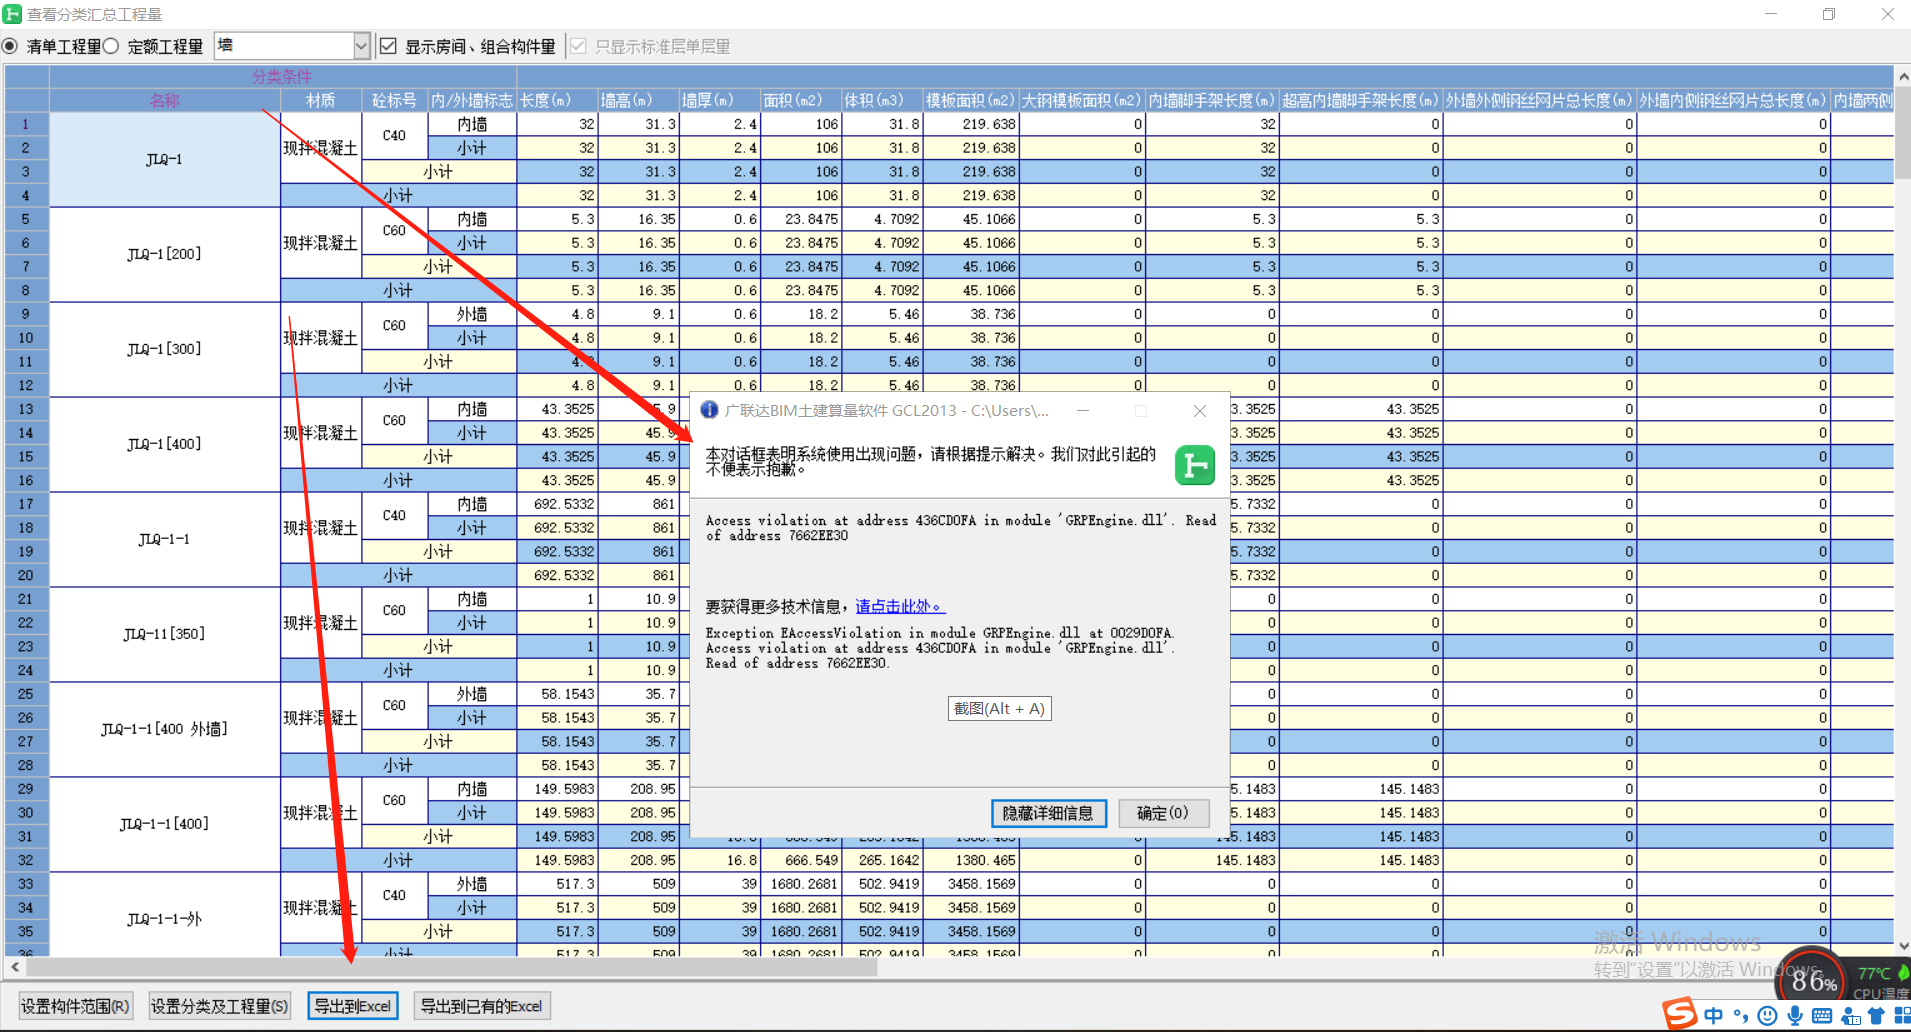Select the 定额工程量 radio button

(x=111, y=46)
